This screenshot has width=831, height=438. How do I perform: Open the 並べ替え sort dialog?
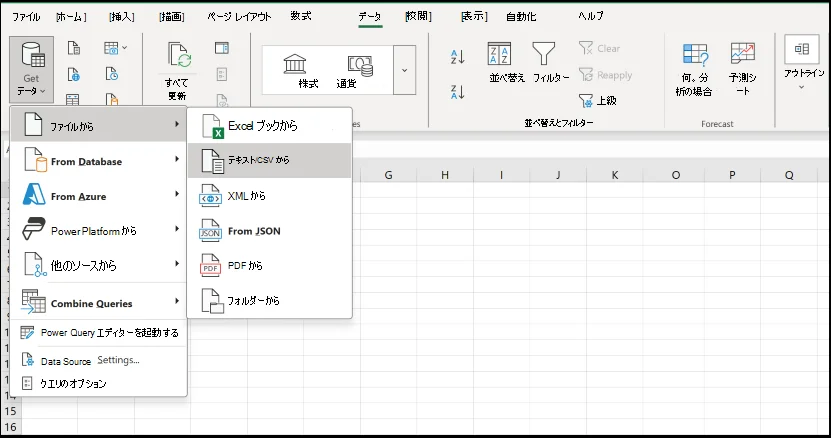[507, 63]
